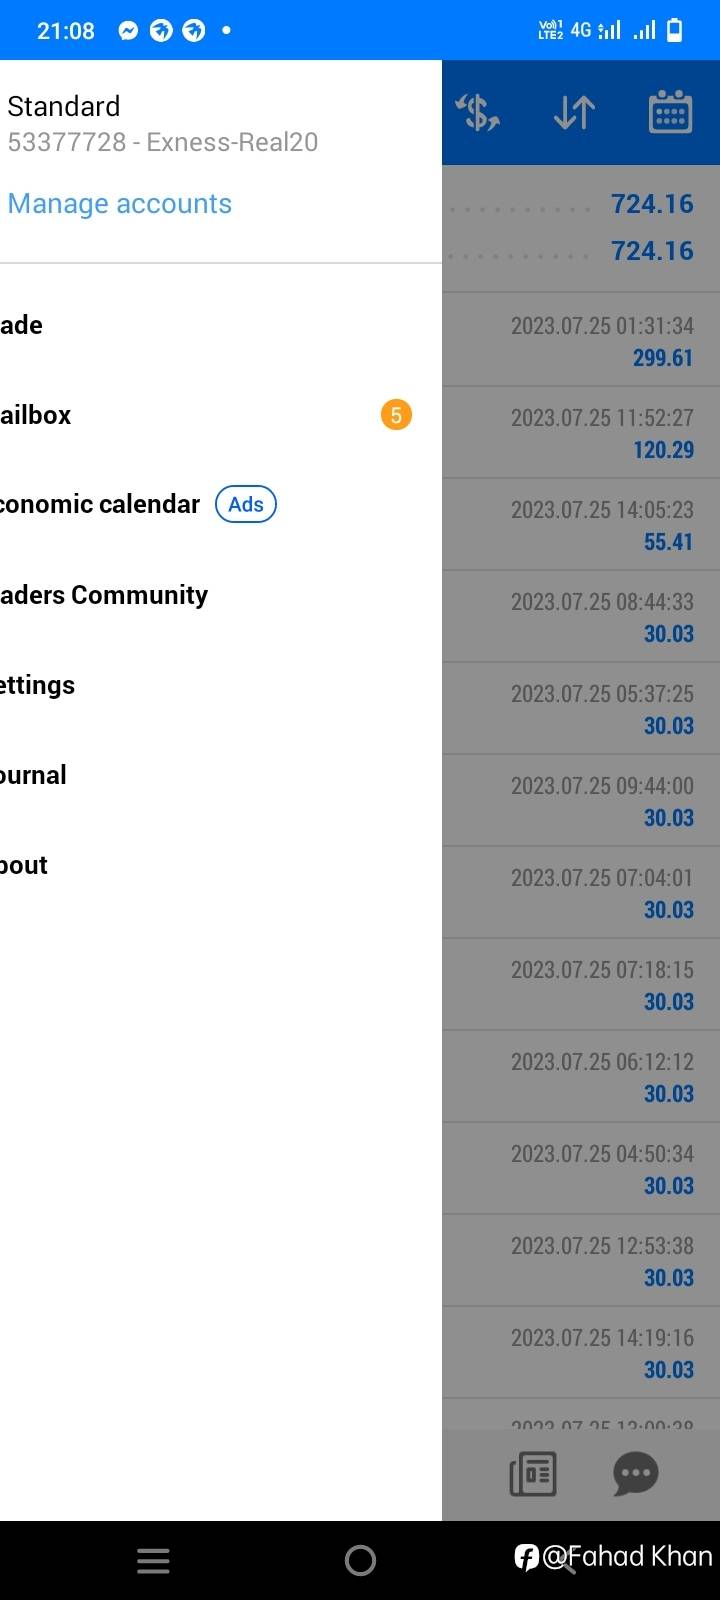Open the news icon in bottom bar

533,1474
